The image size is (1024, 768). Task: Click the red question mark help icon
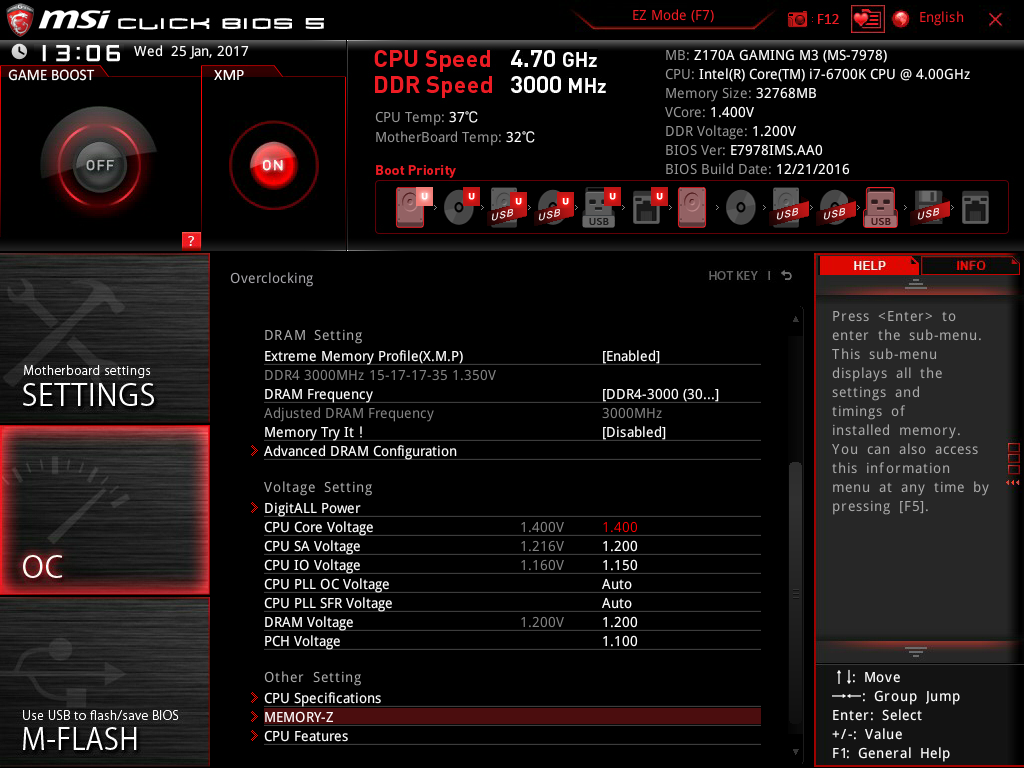(x=191, y=240)
